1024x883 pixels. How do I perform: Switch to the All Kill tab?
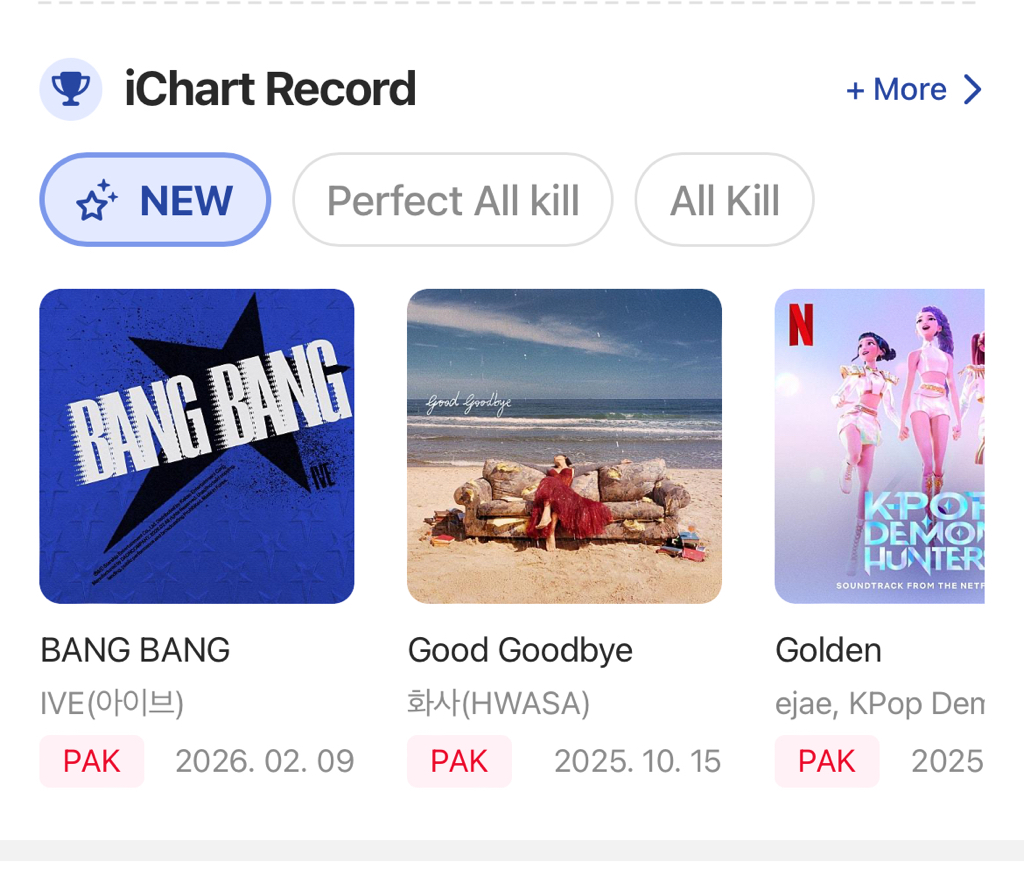[x=724, y=200]
